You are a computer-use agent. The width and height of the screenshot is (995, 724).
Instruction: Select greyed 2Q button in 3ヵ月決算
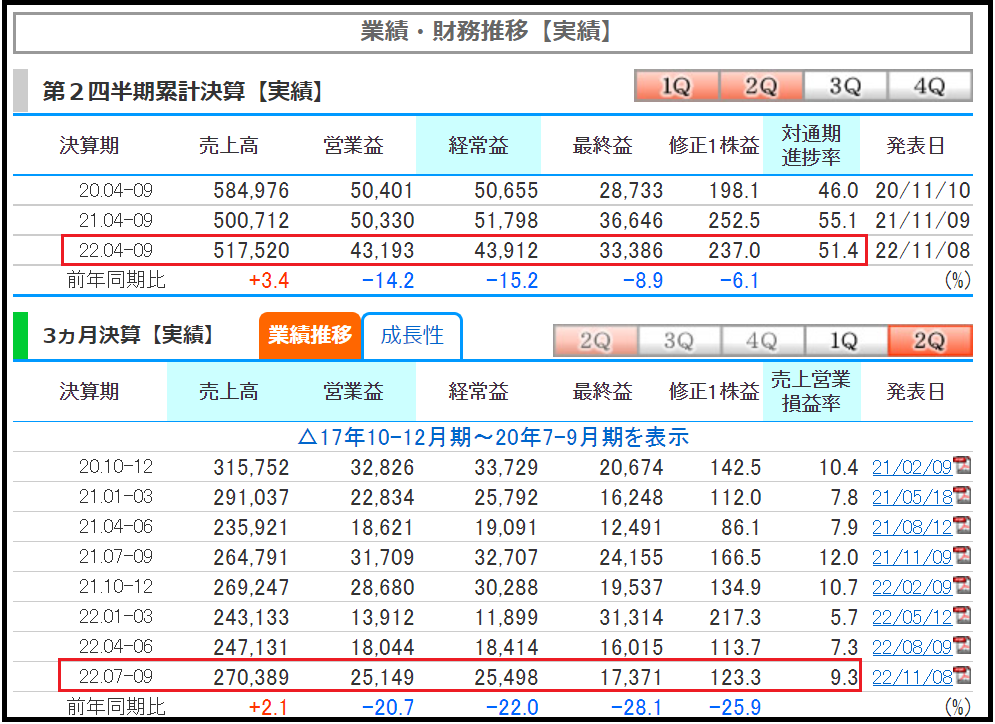coord(595,341)
